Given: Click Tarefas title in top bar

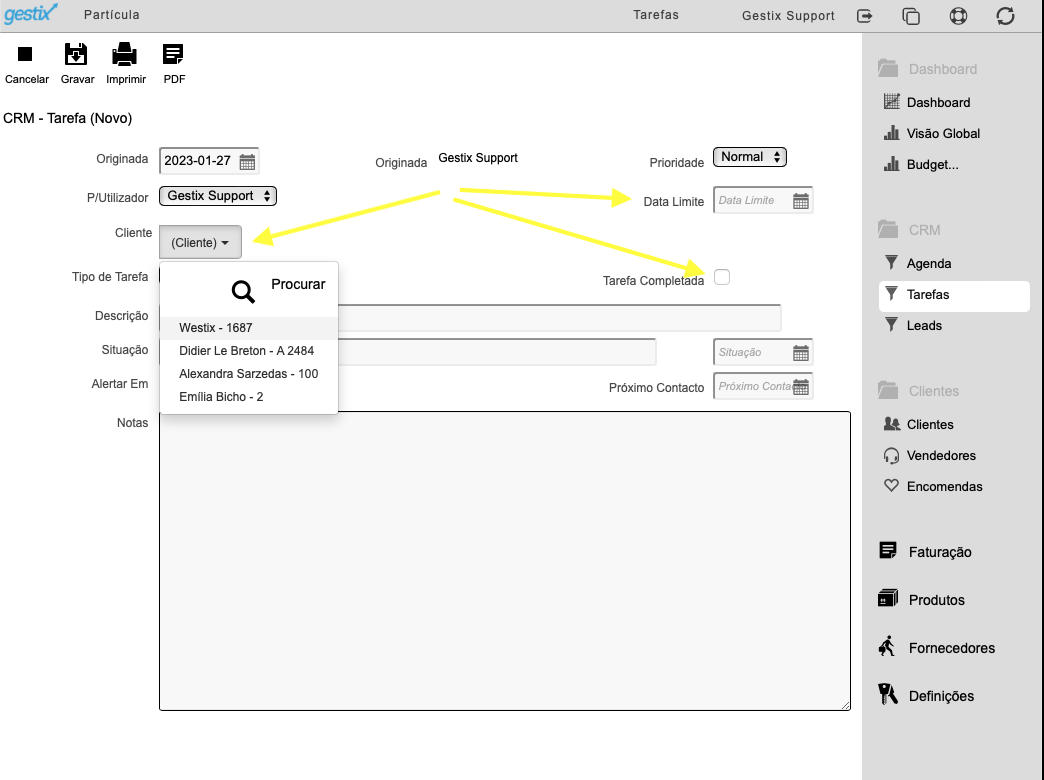Looking at the screenshot, I should coord(656,15).
